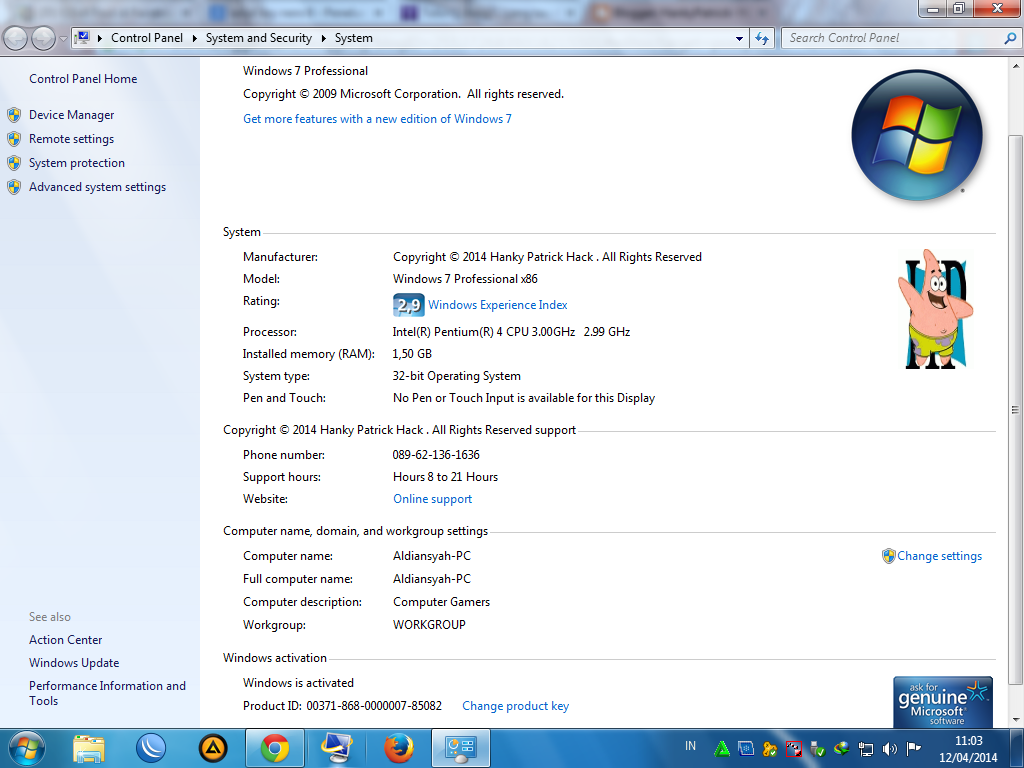Image resolution: width=1024 pixels, height=768 pixels.
Task: Switch to Mozilla Firefox in taskbar
Action: coord(398,748)
